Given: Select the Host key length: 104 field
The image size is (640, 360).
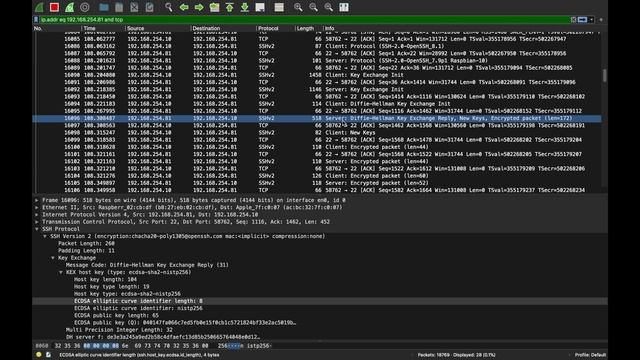Looking at the screenshot, I should click(x=105, y=280).
